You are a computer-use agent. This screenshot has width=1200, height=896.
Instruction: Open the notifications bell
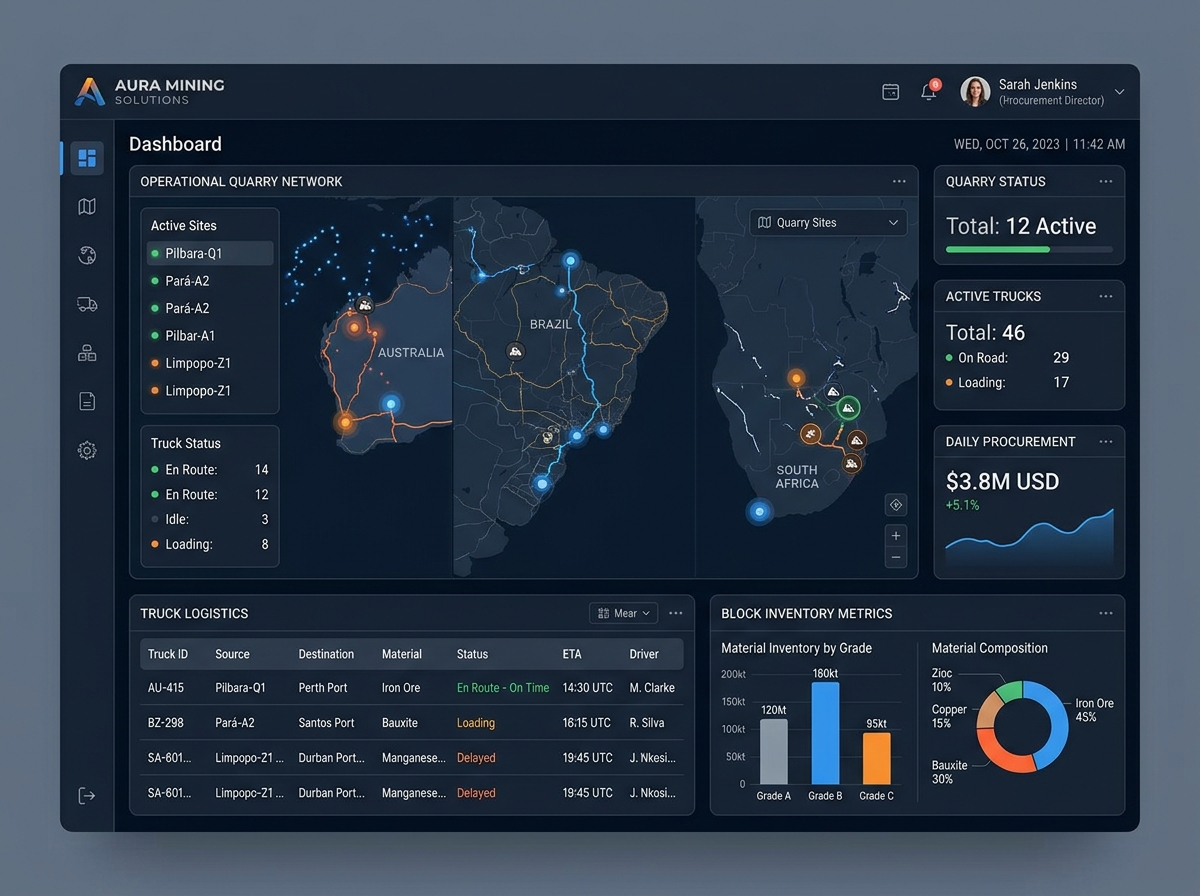pos(929,91)
